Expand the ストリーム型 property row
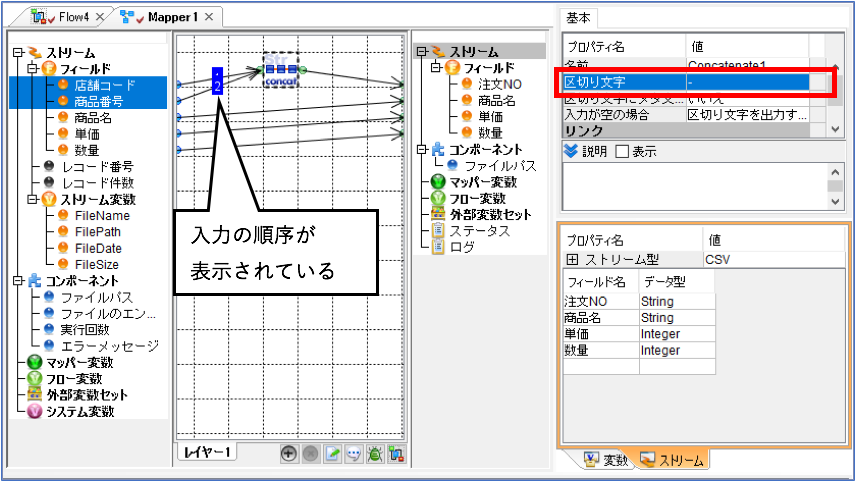The width and height of the screenshot is (856, 482). 573,259
